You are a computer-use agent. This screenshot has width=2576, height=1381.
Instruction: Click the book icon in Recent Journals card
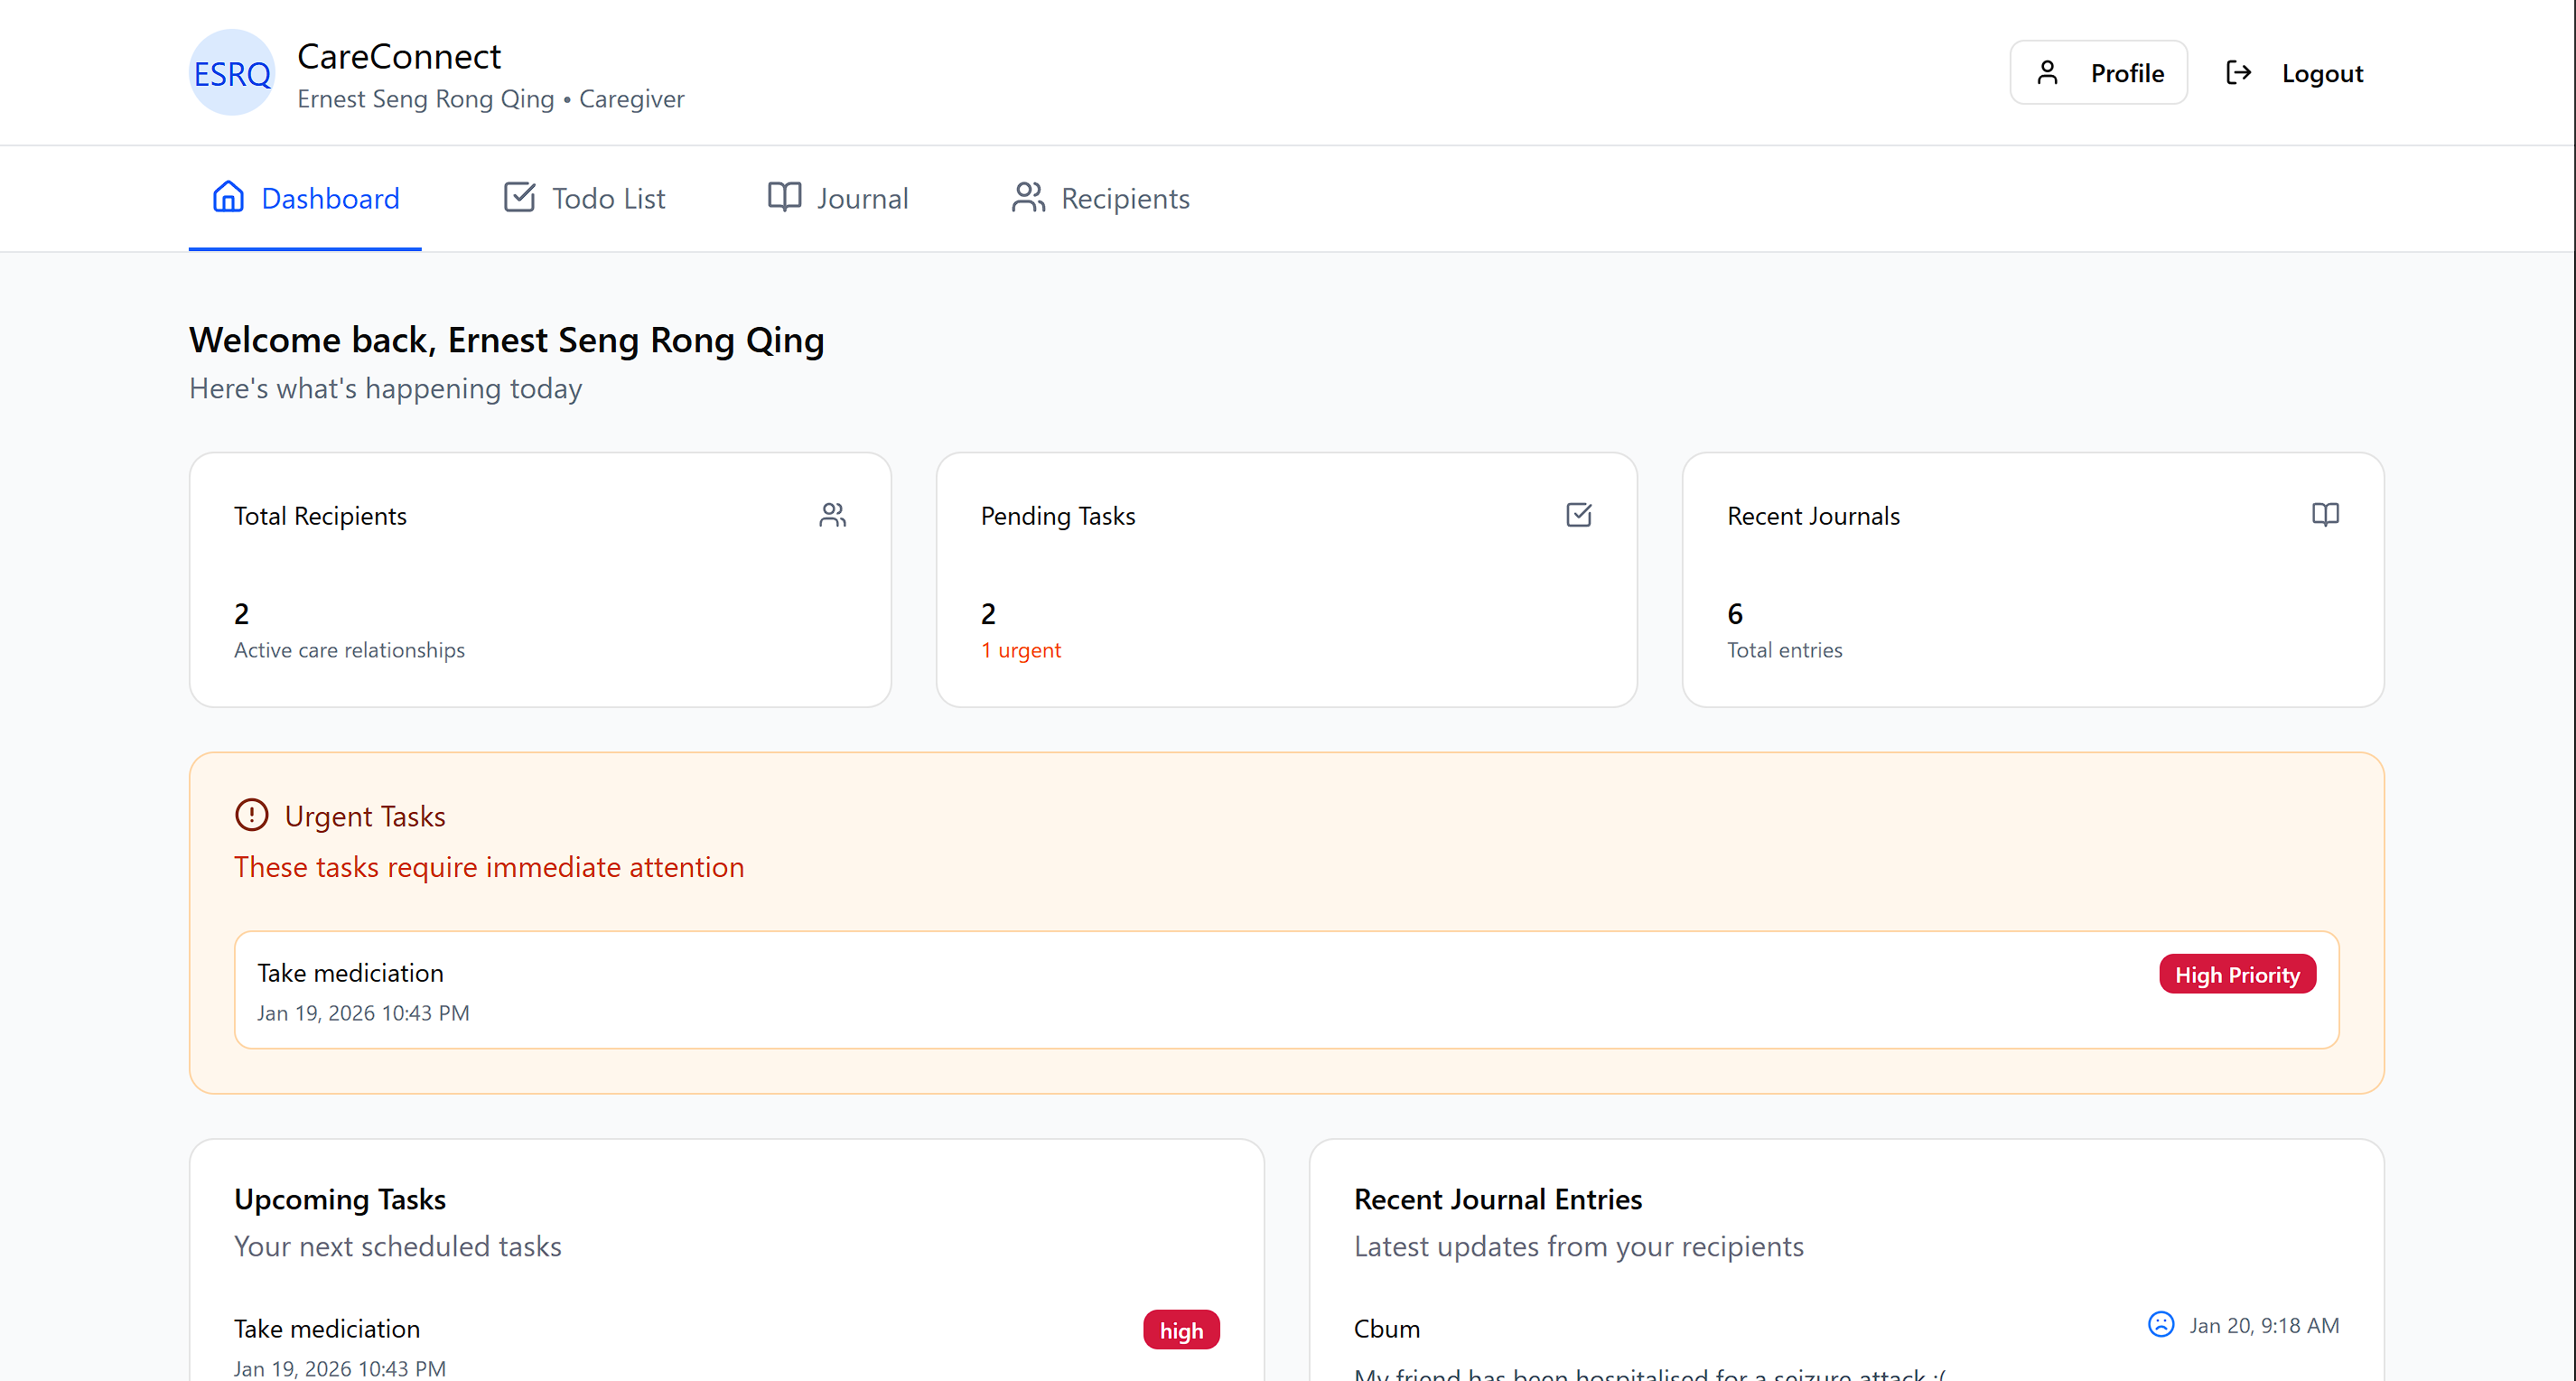[2325, 515]
